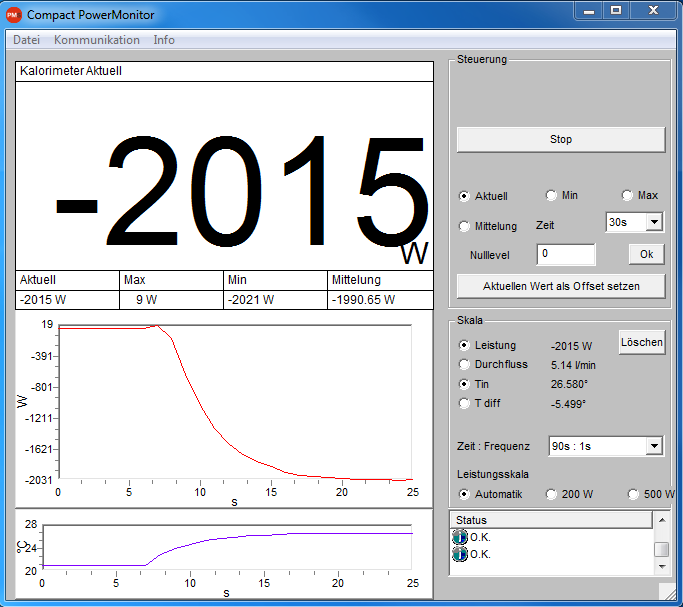Image resolution: width=683 pixels, height=607 pixels.
Task: Click into the Nulllevel input field
Action: tap(565, 254)
